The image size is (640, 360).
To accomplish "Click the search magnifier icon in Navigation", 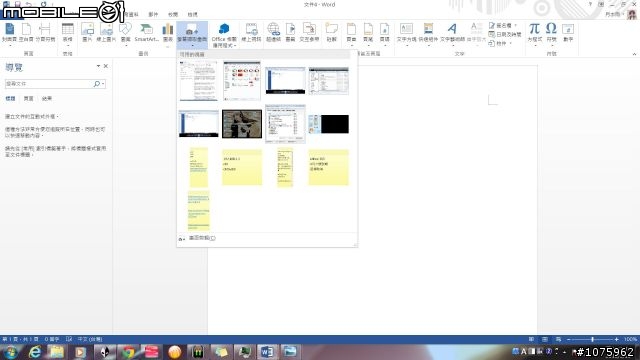I will pos(97,84).
